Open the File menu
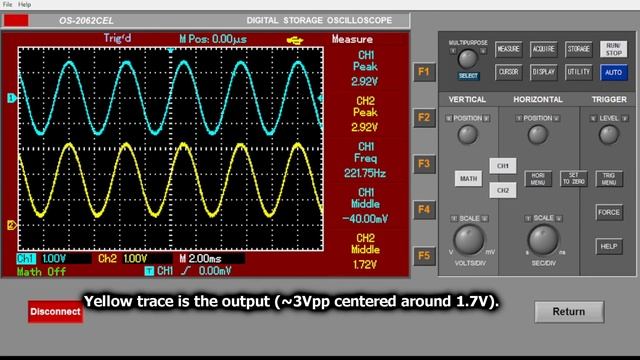 (7, 4)
